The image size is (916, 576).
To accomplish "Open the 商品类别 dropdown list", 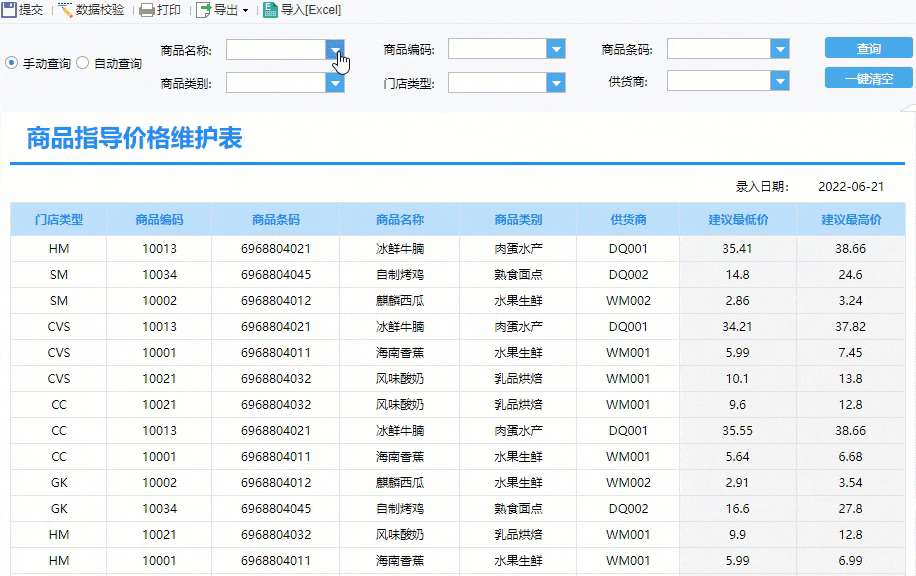I will point(335,83).
